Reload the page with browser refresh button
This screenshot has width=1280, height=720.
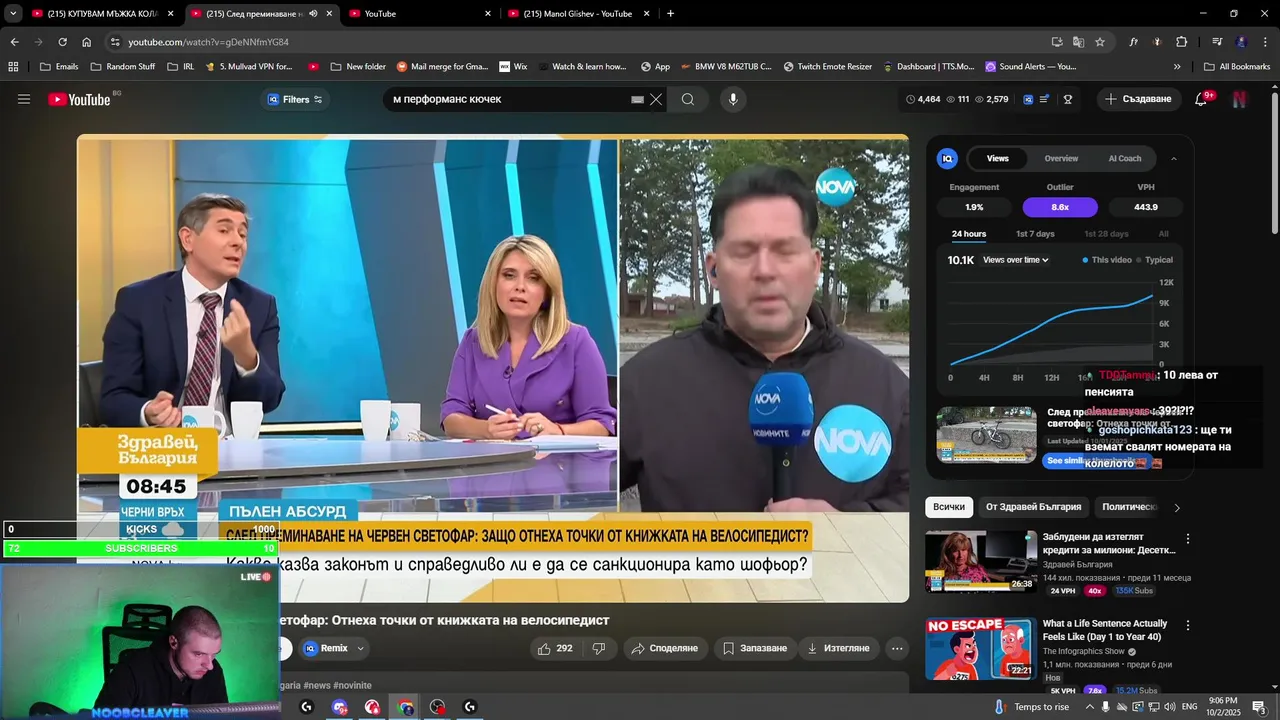[62, 42]
